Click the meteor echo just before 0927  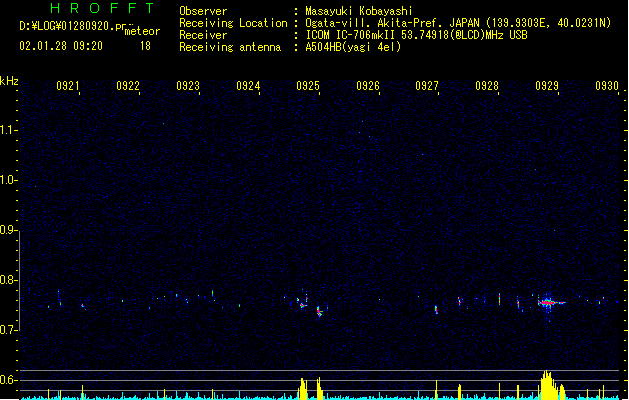436,310
